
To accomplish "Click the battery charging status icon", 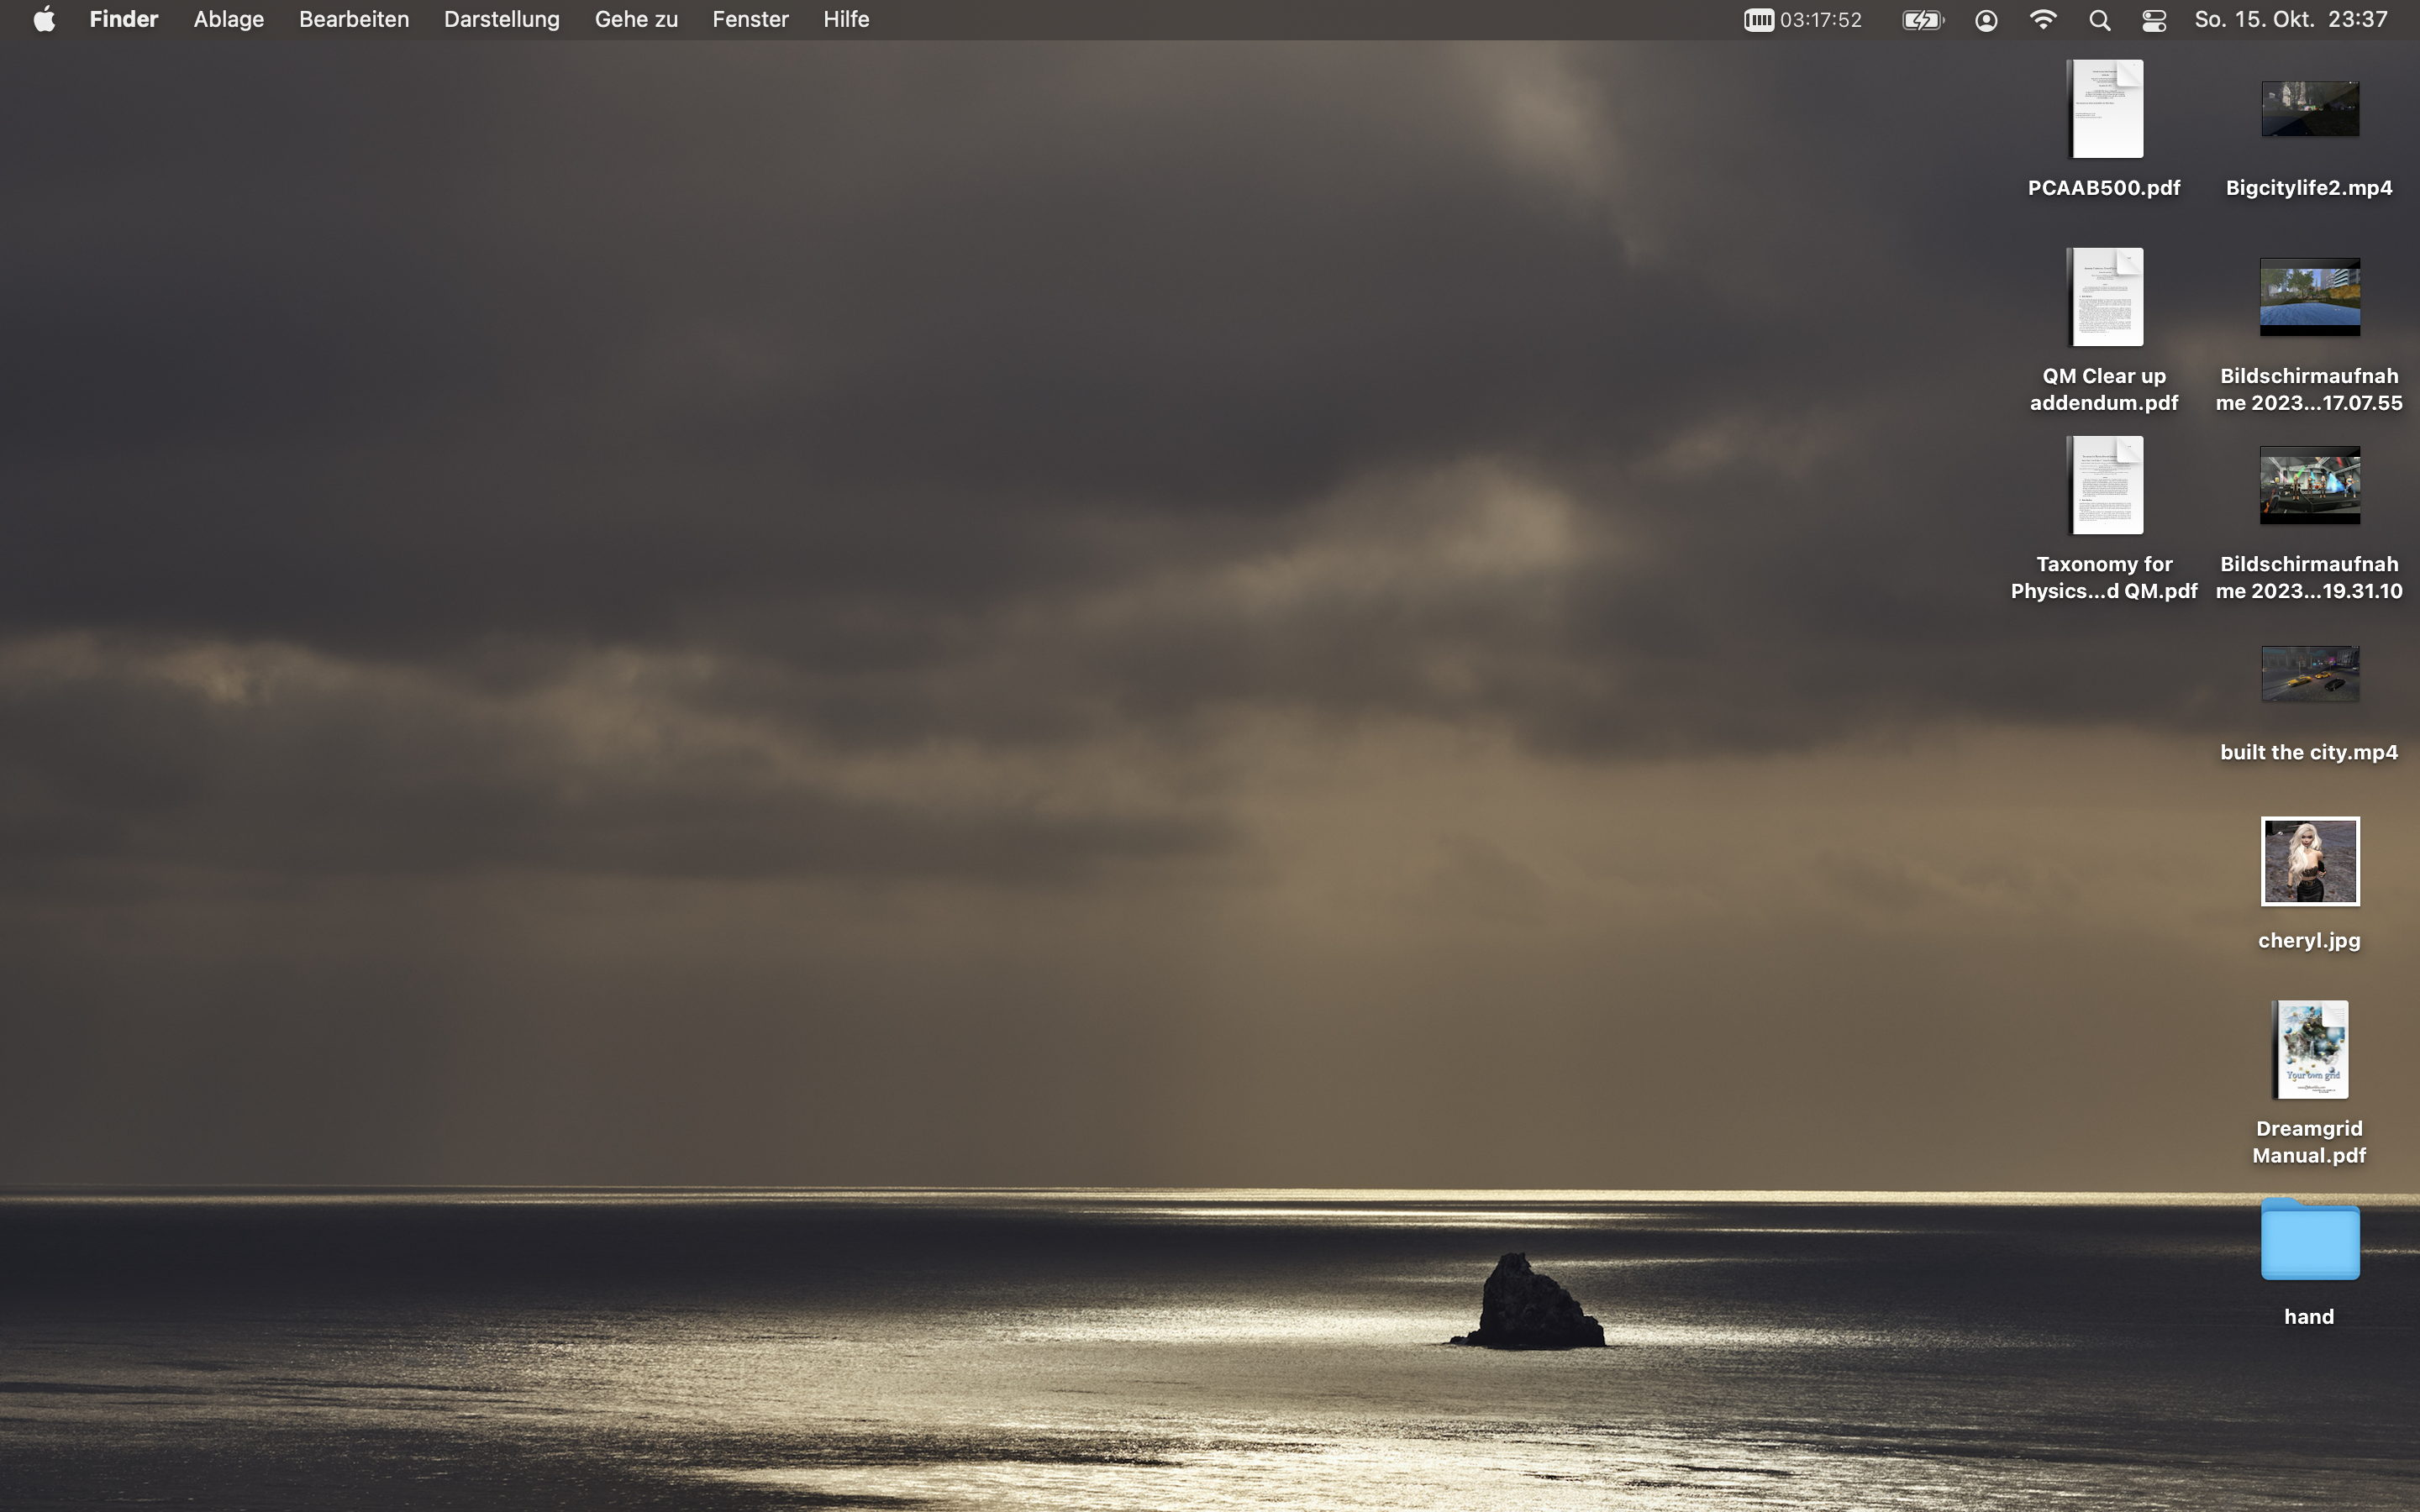I will click(x=1921, y=20).
